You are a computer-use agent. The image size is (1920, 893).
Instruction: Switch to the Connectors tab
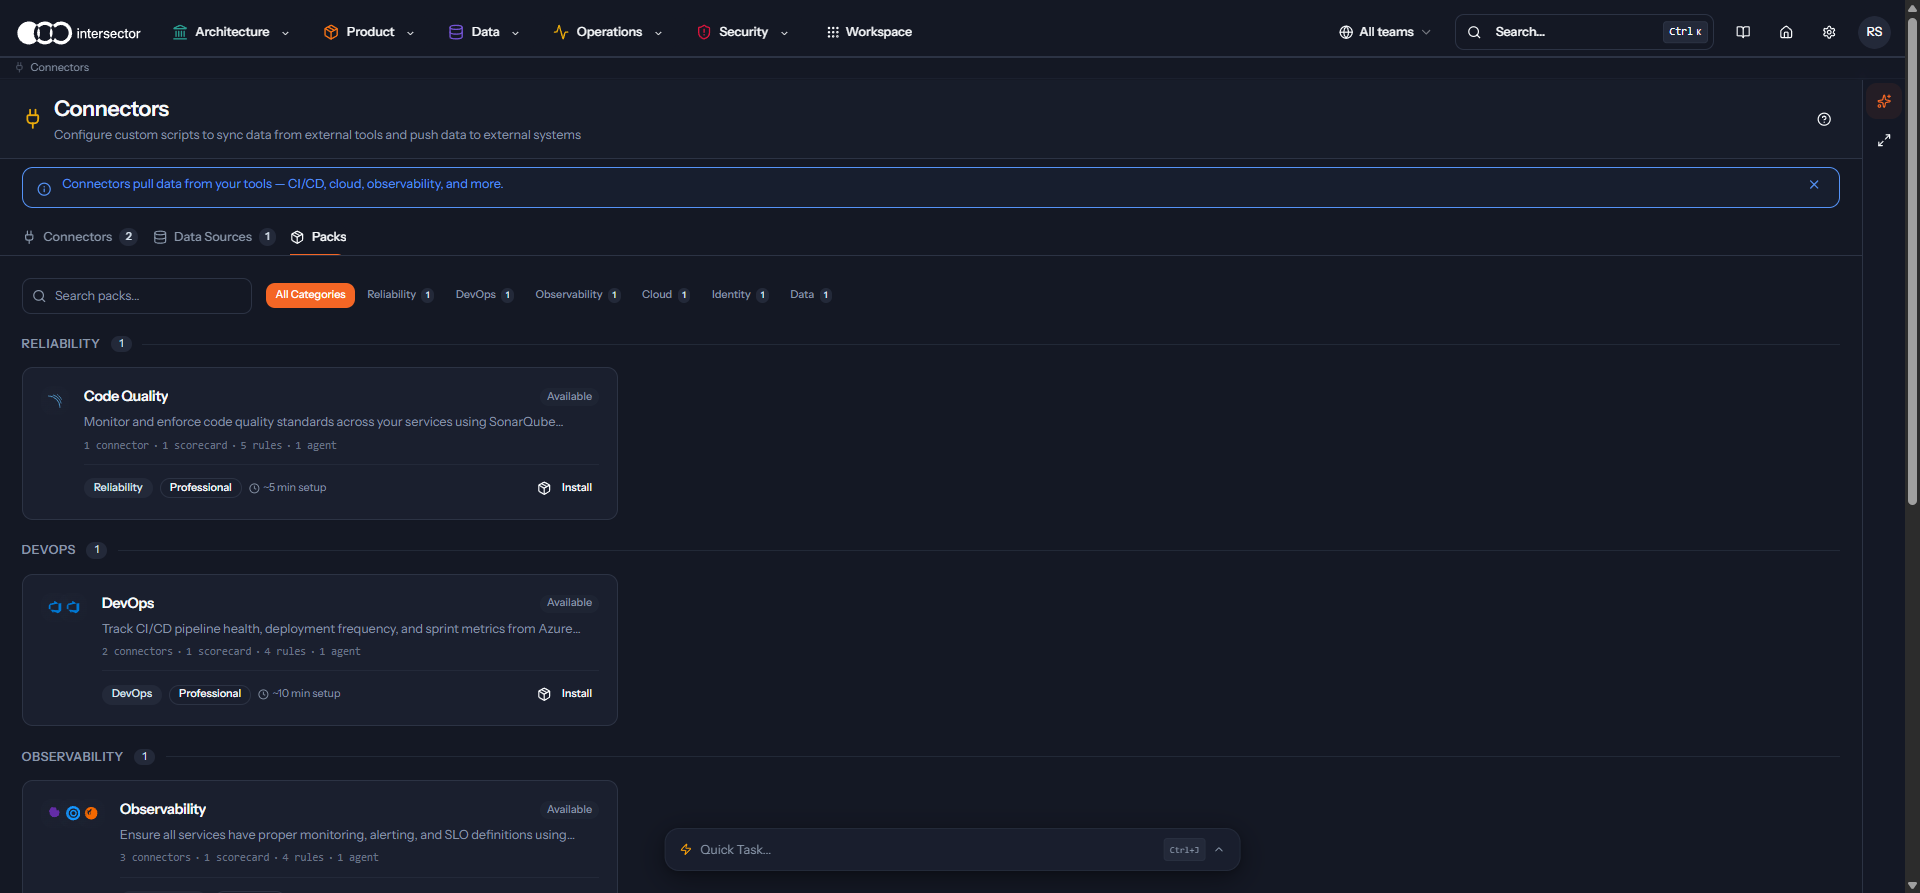79,237
